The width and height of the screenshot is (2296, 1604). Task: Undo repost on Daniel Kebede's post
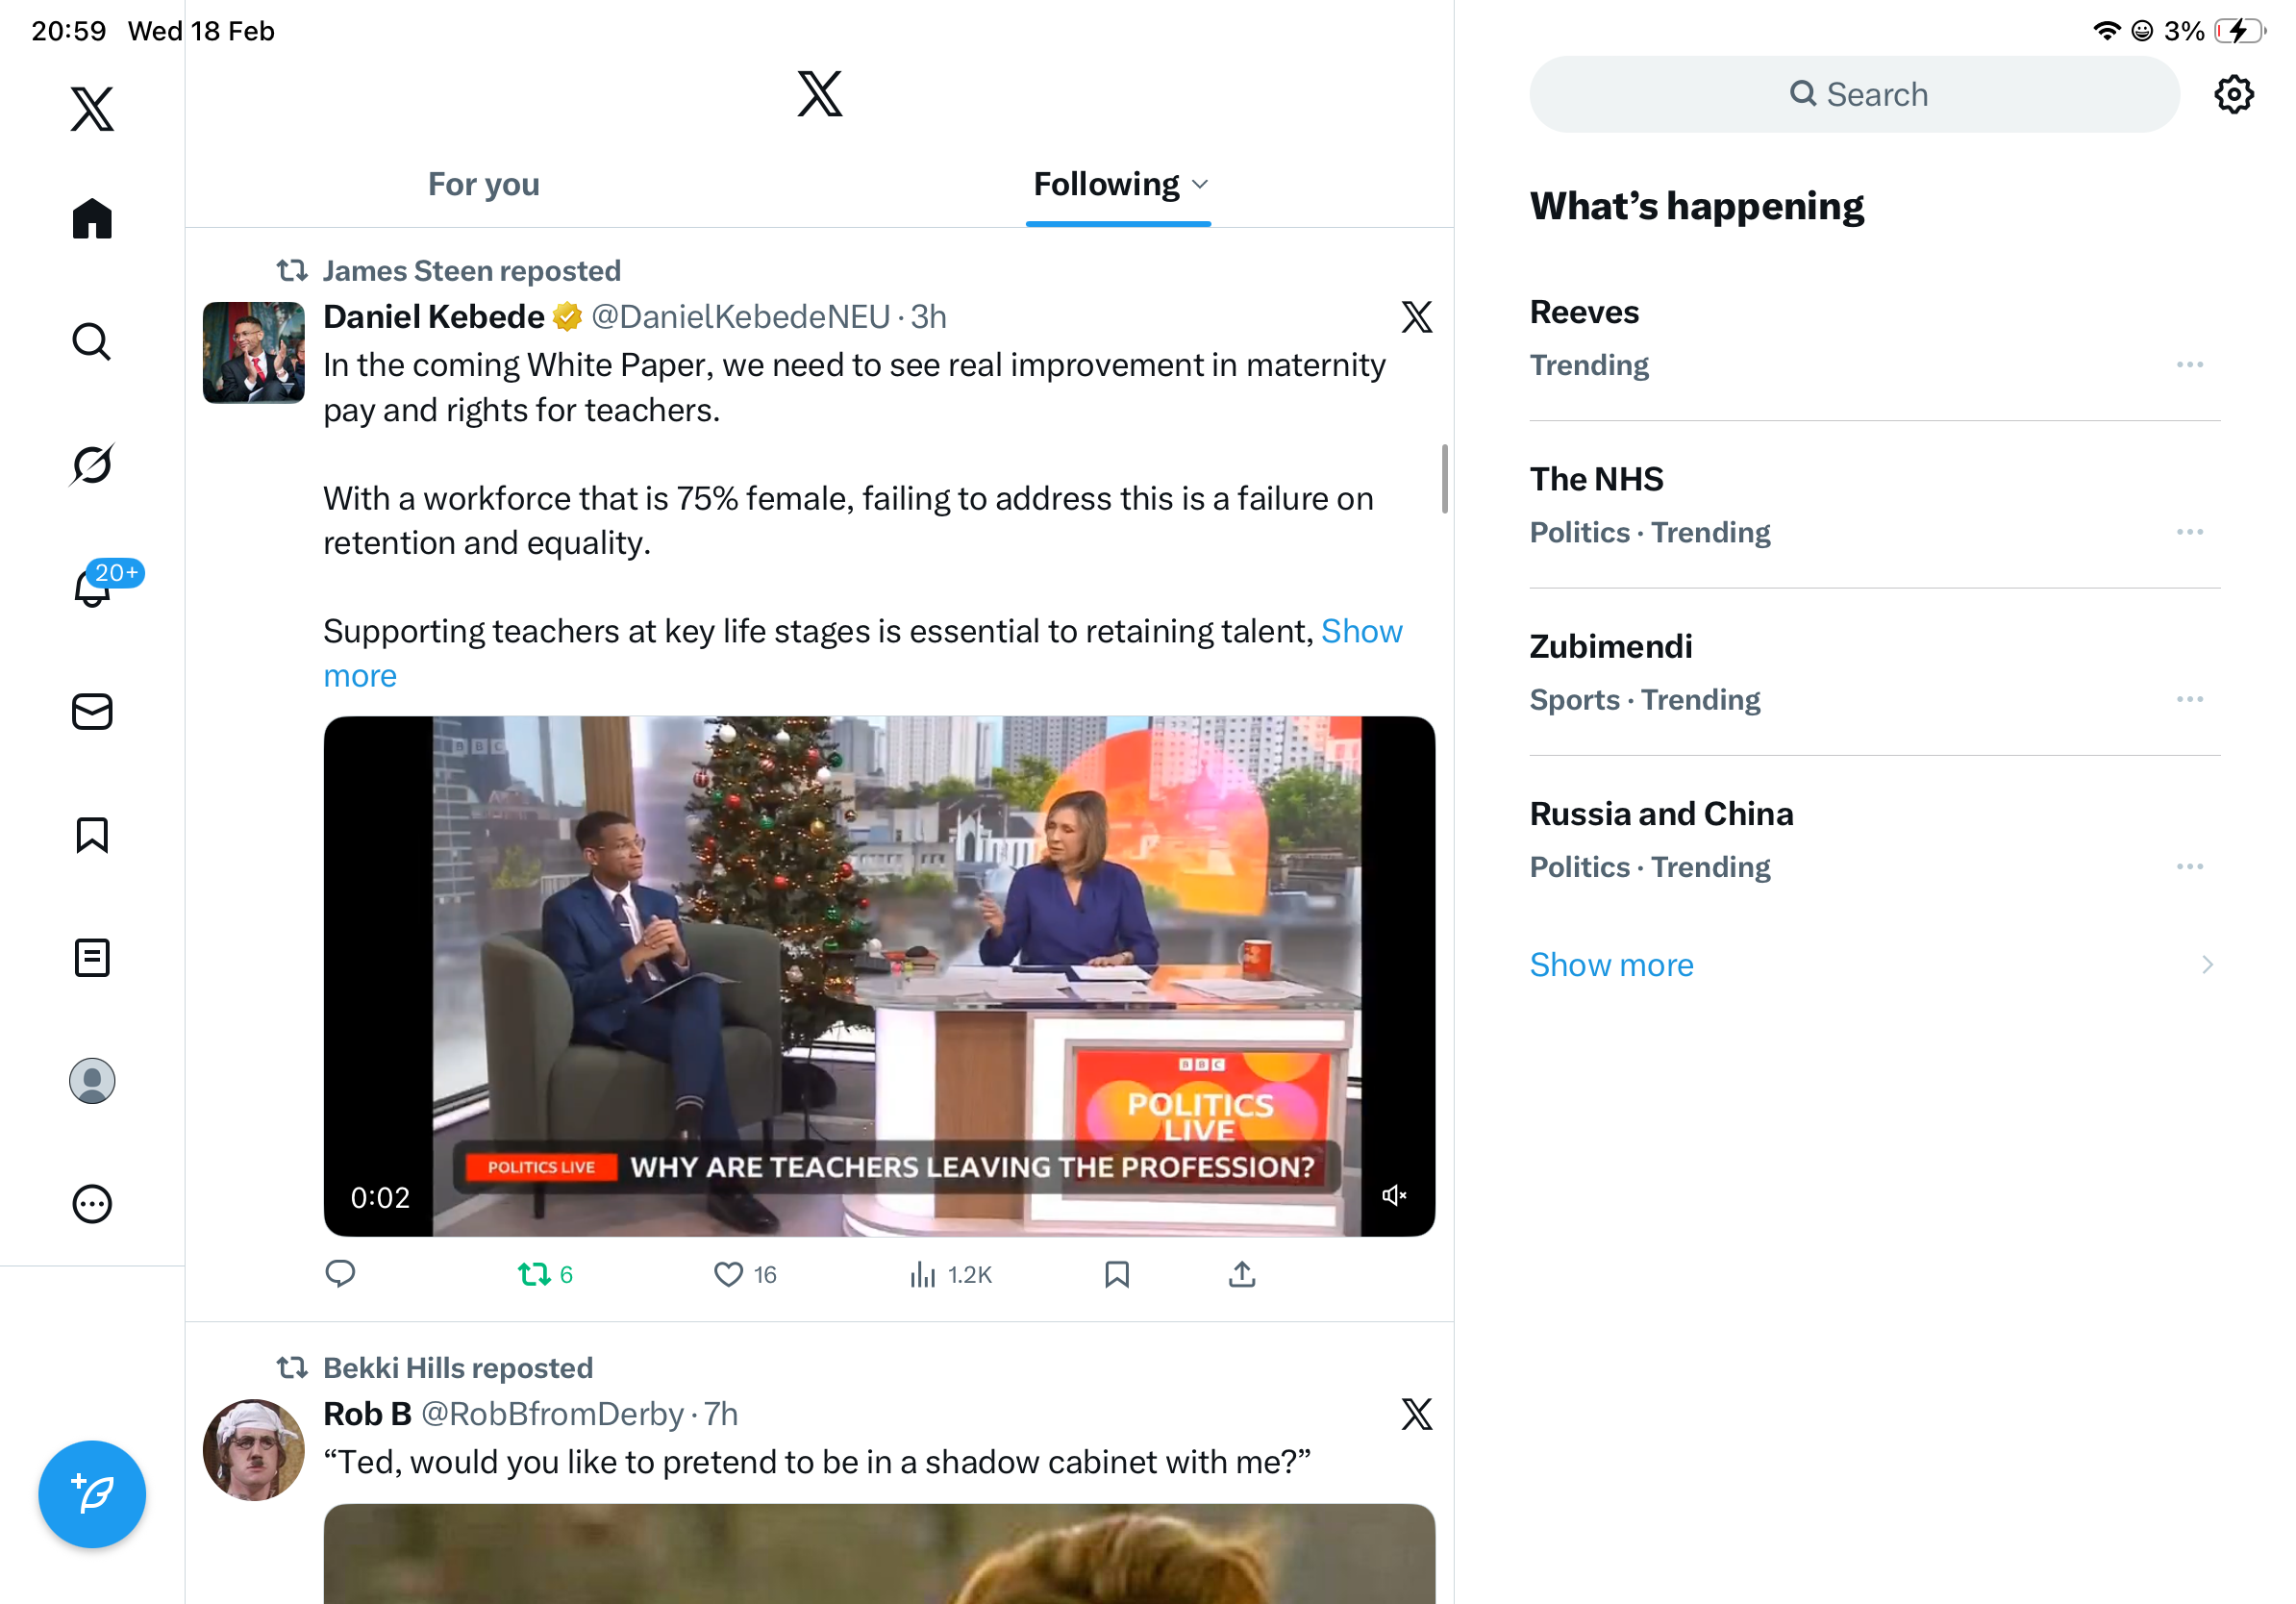(535, 1274)
